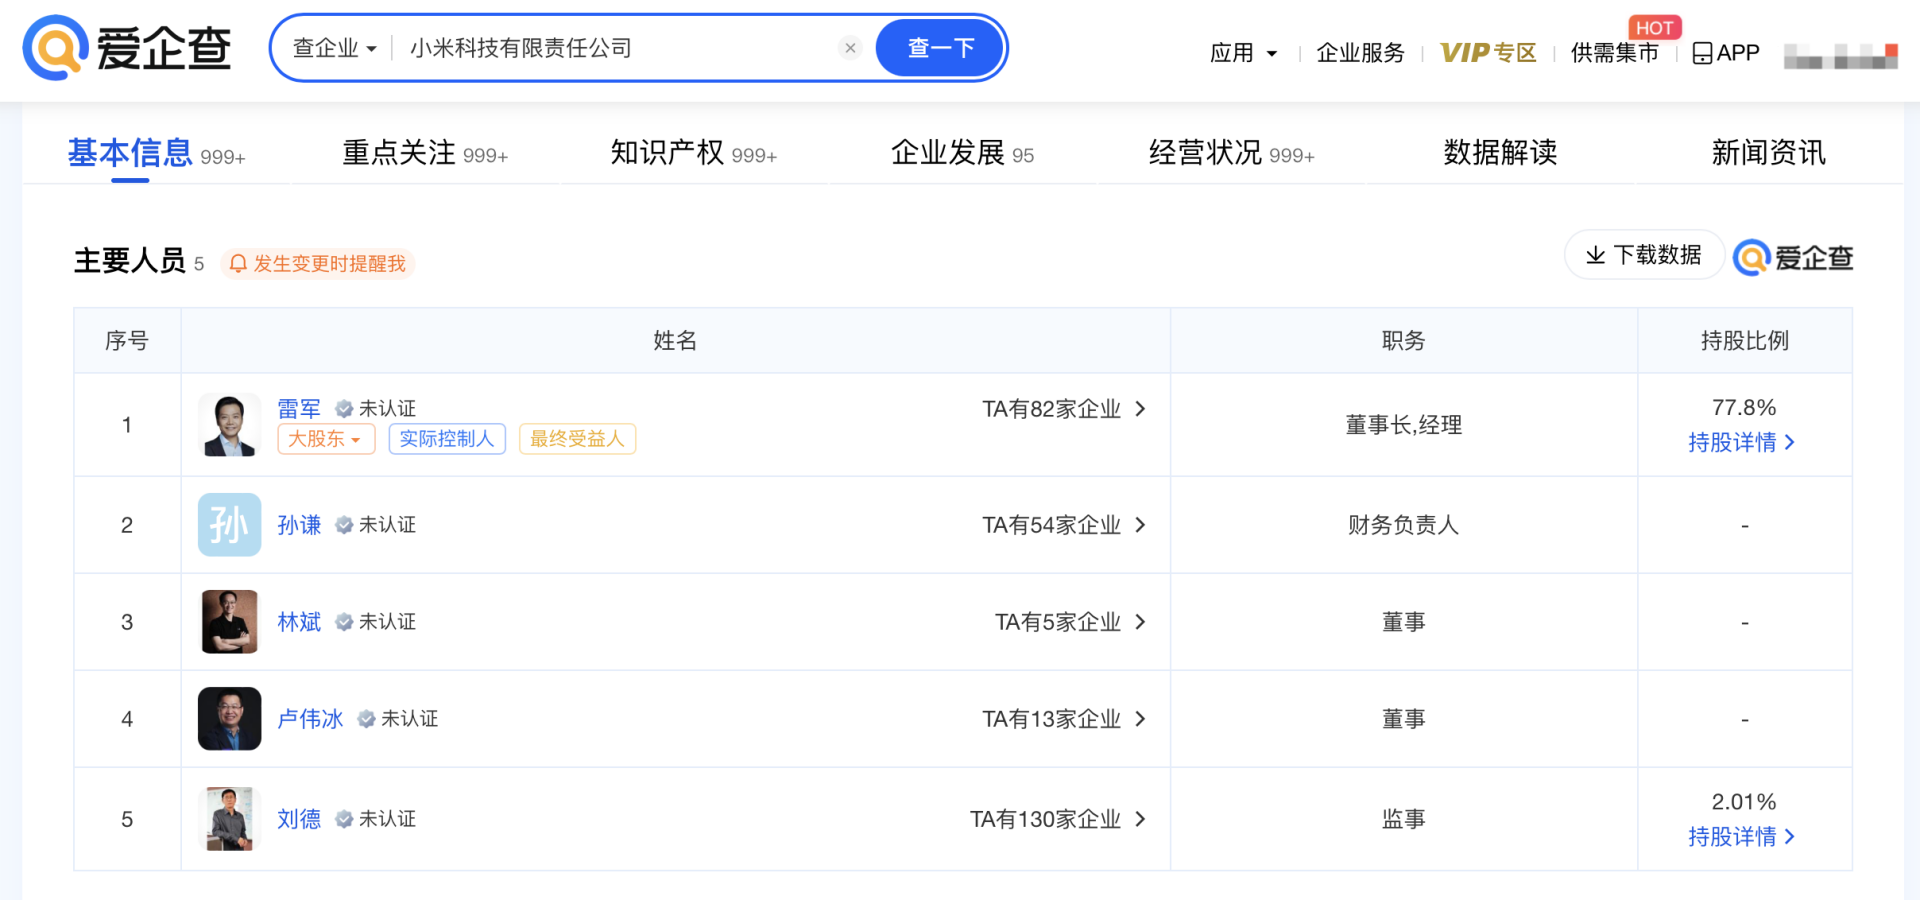Click the 职务 column header
This screenshot has height=900, width=1920.
coord(1403,341)
